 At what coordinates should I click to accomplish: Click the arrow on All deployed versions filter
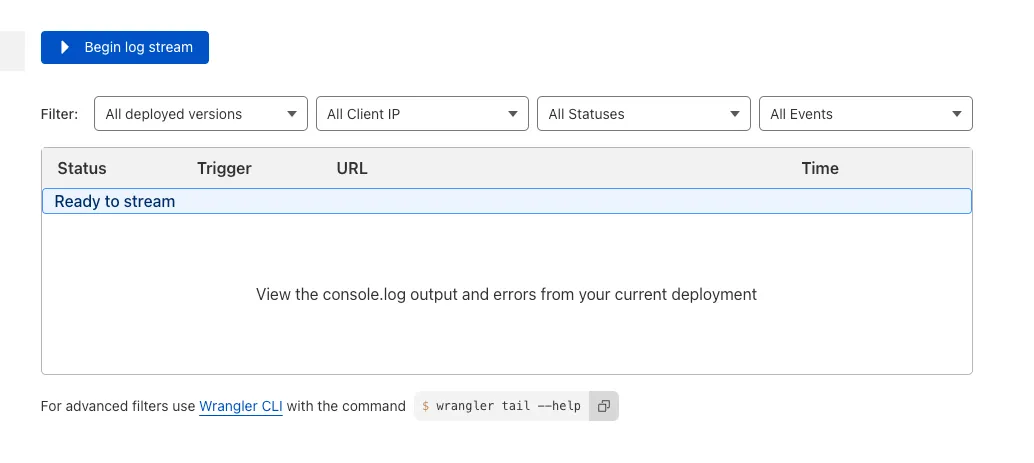(x=291, y=114)
